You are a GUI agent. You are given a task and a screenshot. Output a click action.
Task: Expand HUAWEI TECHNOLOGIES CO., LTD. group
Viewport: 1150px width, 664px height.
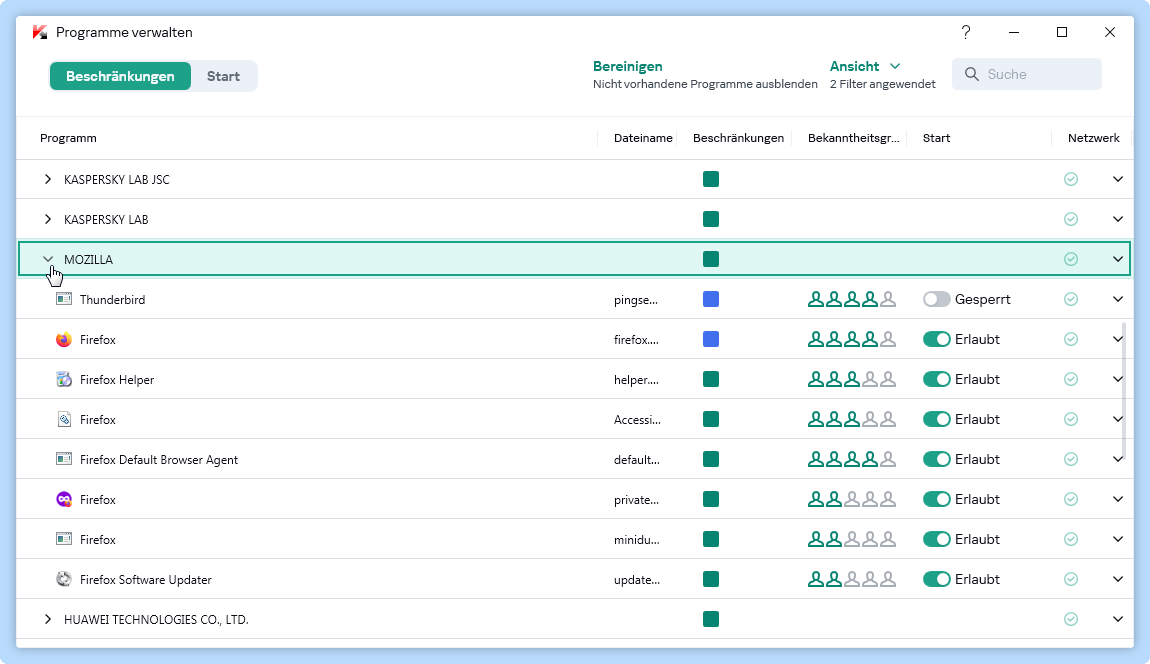pos(48,619)
